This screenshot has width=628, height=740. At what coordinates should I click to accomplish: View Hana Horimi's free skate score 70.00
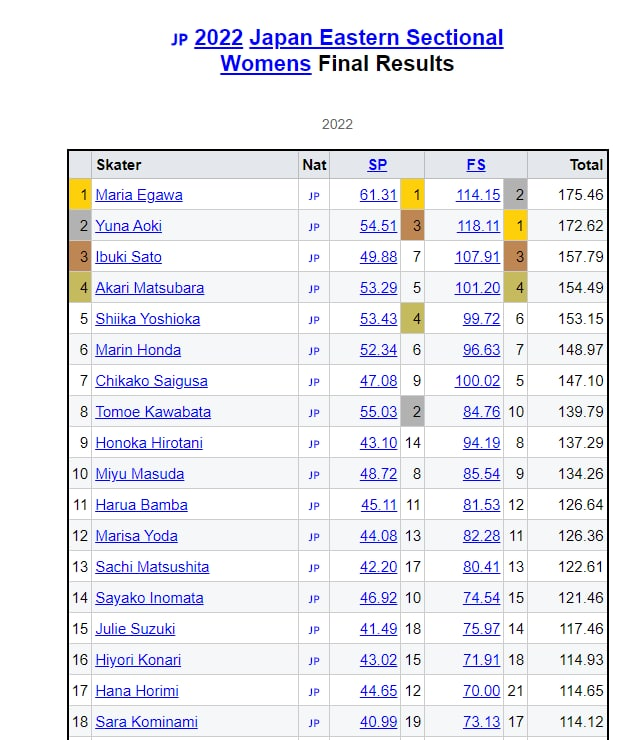pos(481,691)
